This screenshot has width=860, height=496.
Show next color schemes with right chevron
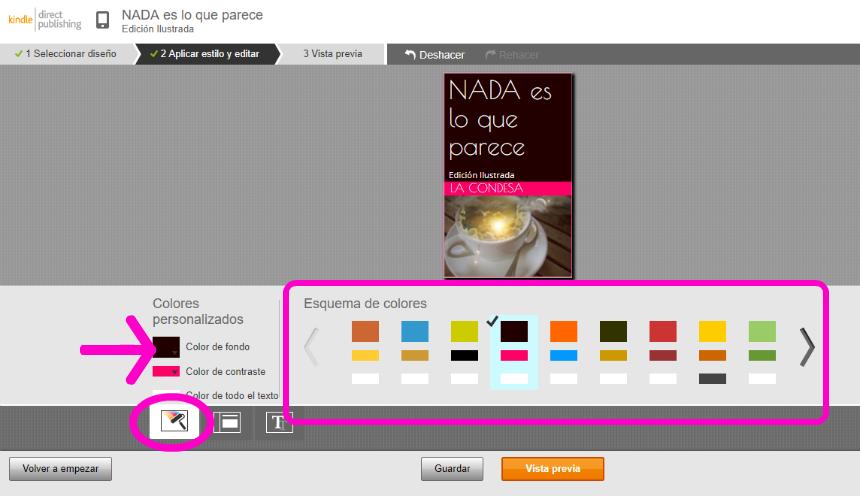point(807,347)
